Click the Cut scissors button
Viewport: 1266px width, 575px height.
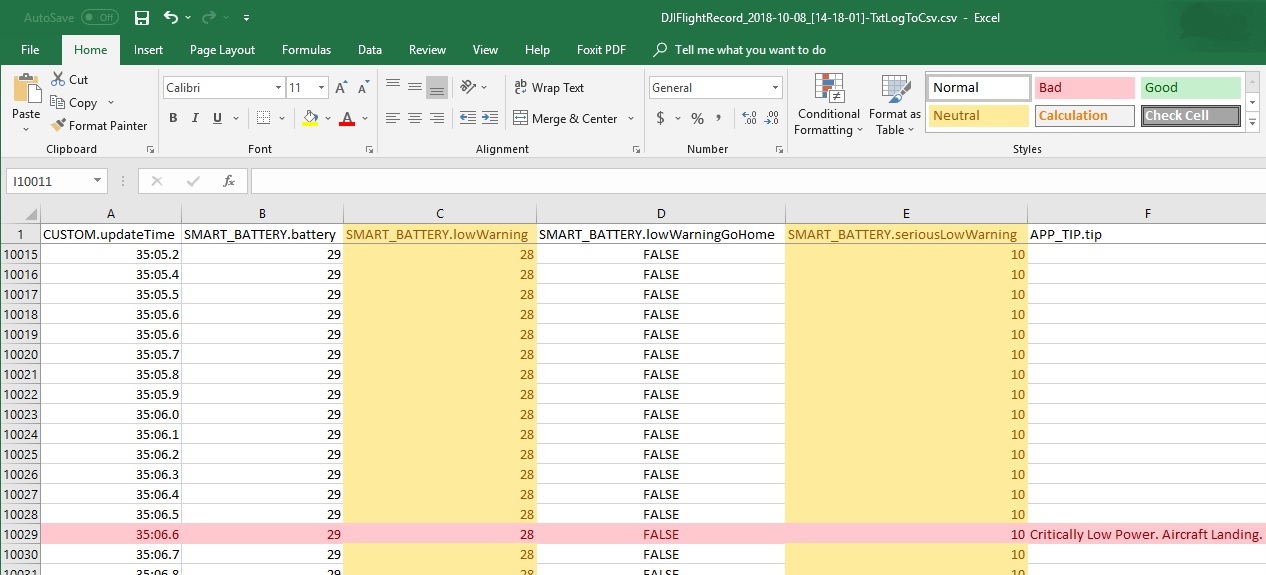[70, 80]
